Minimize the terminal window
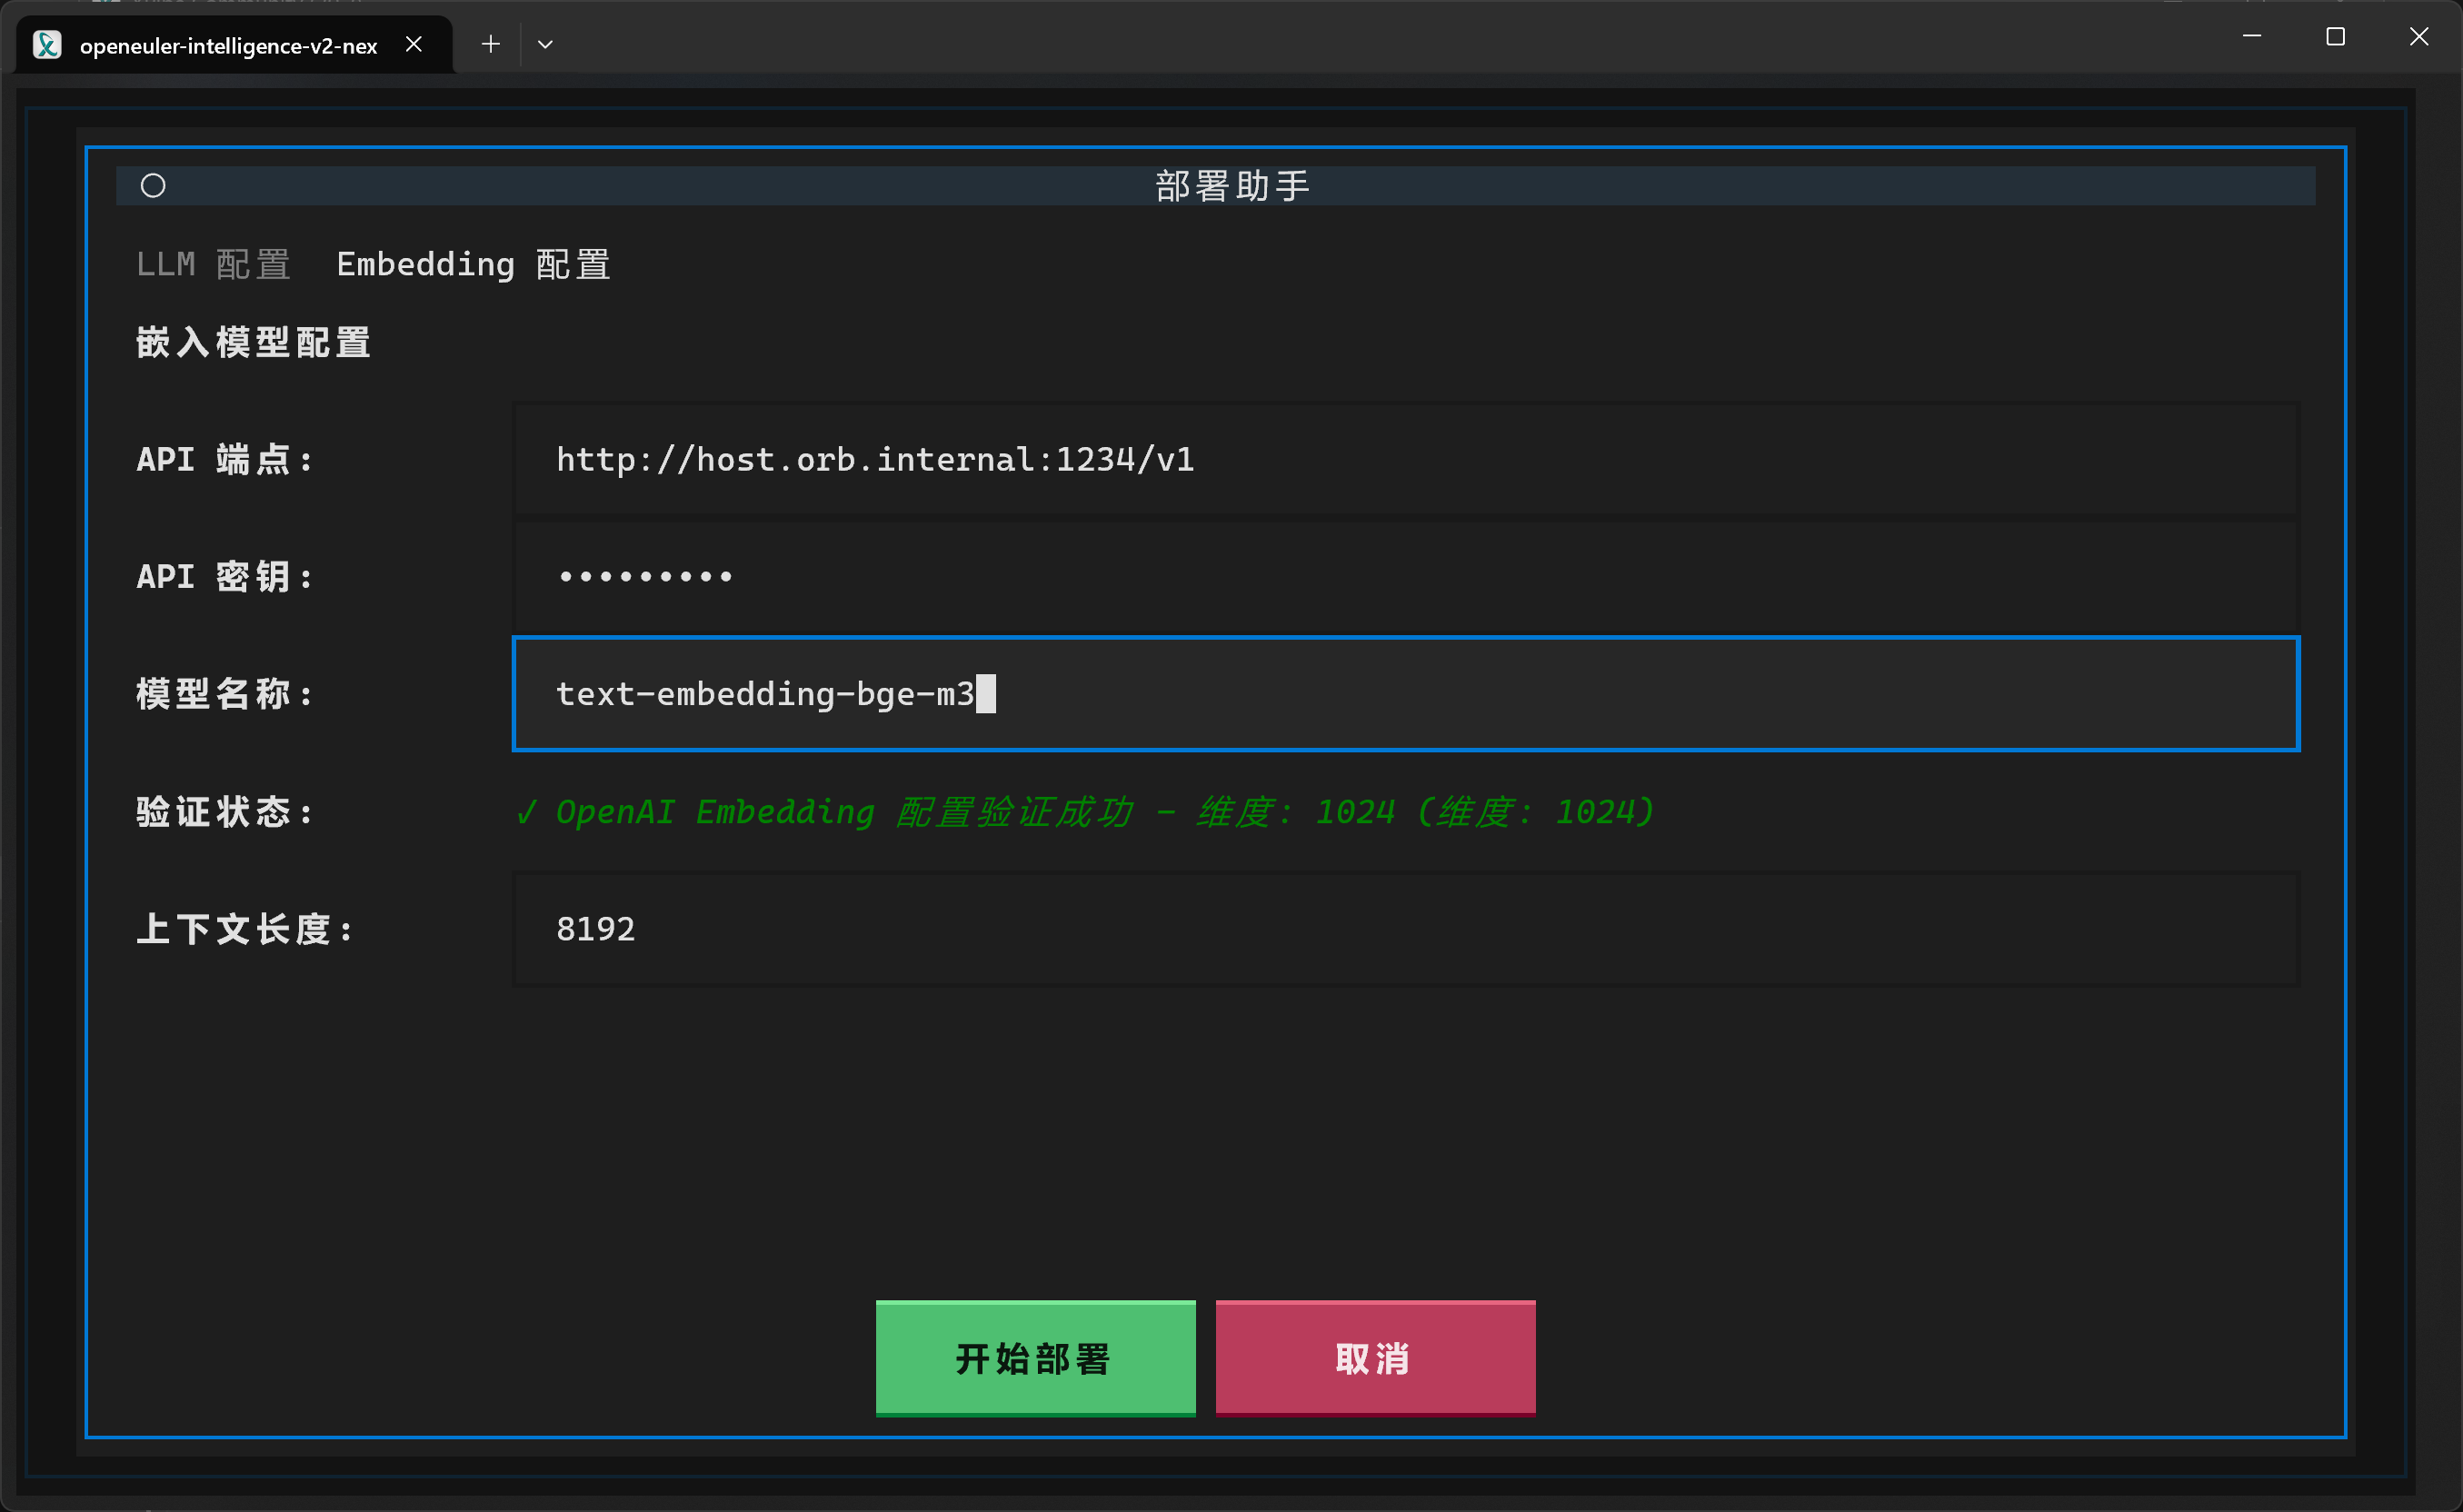 point(2252,36)
